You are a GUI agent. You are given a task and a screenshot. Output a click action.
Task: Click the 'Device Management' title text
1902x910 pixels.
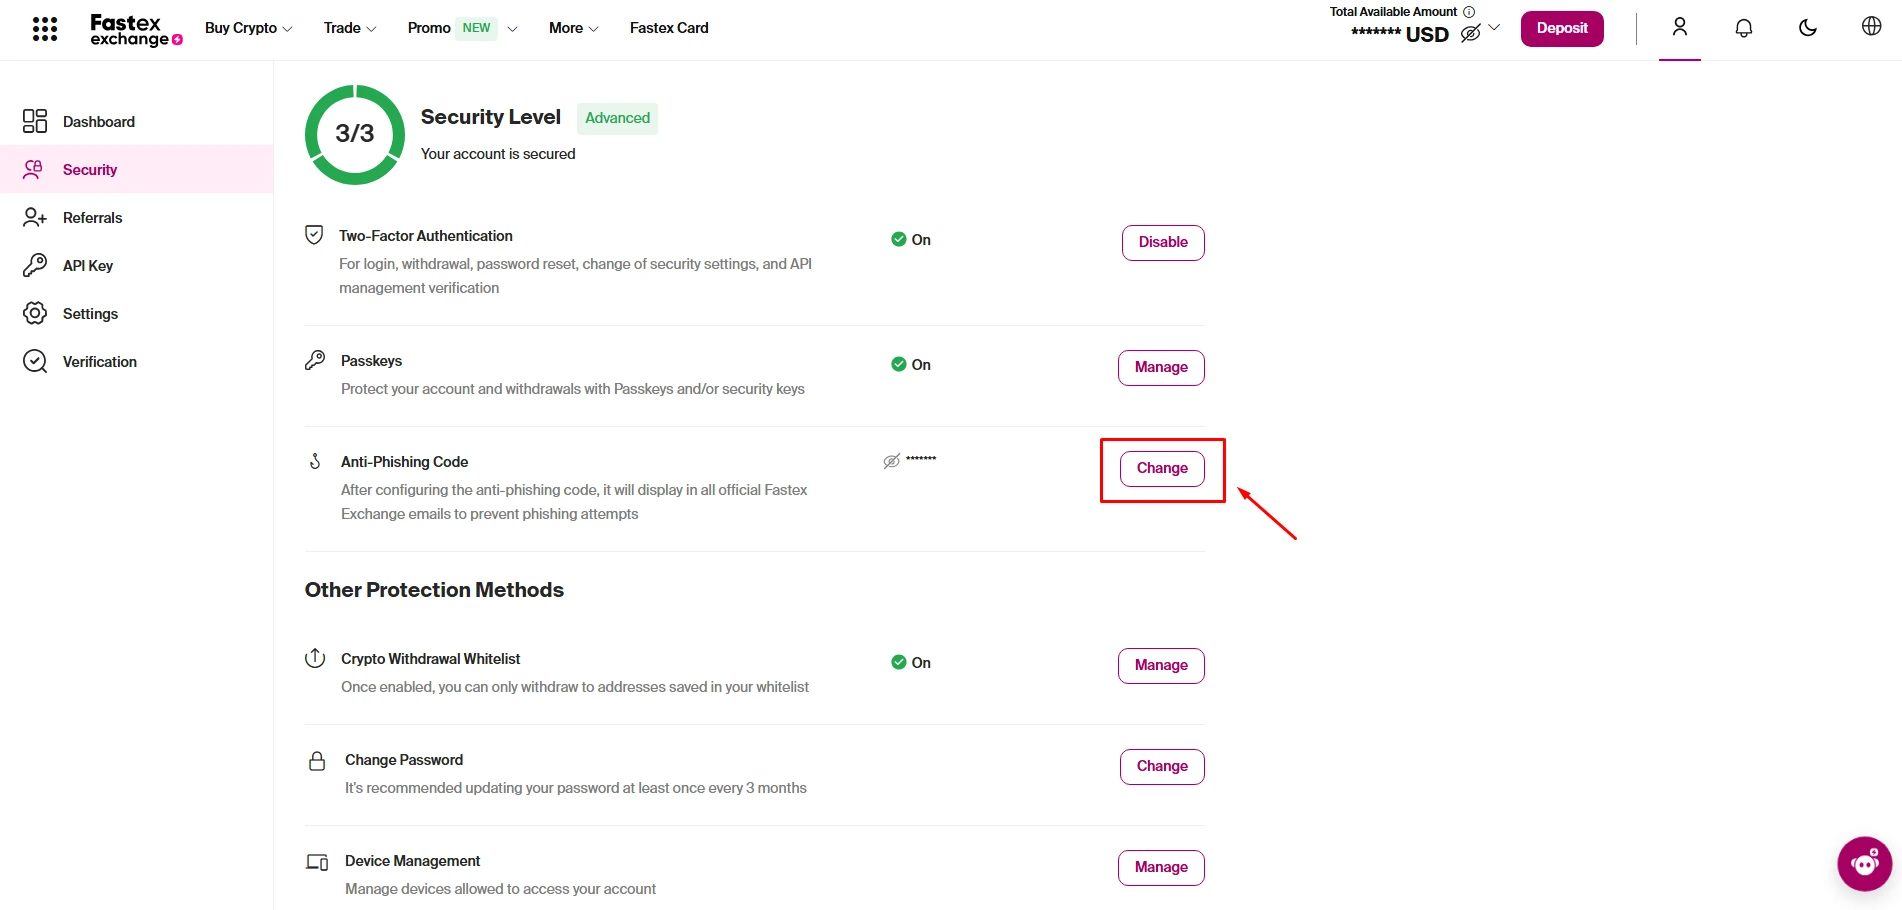click(412, 861)
